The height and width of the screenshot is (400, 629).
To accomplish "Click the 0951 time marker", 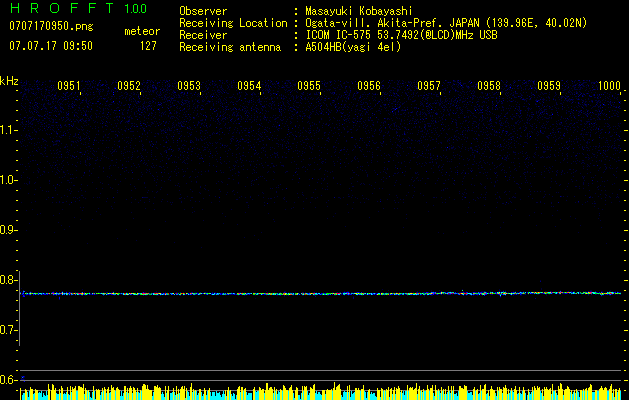I will [x=69, y=86].
